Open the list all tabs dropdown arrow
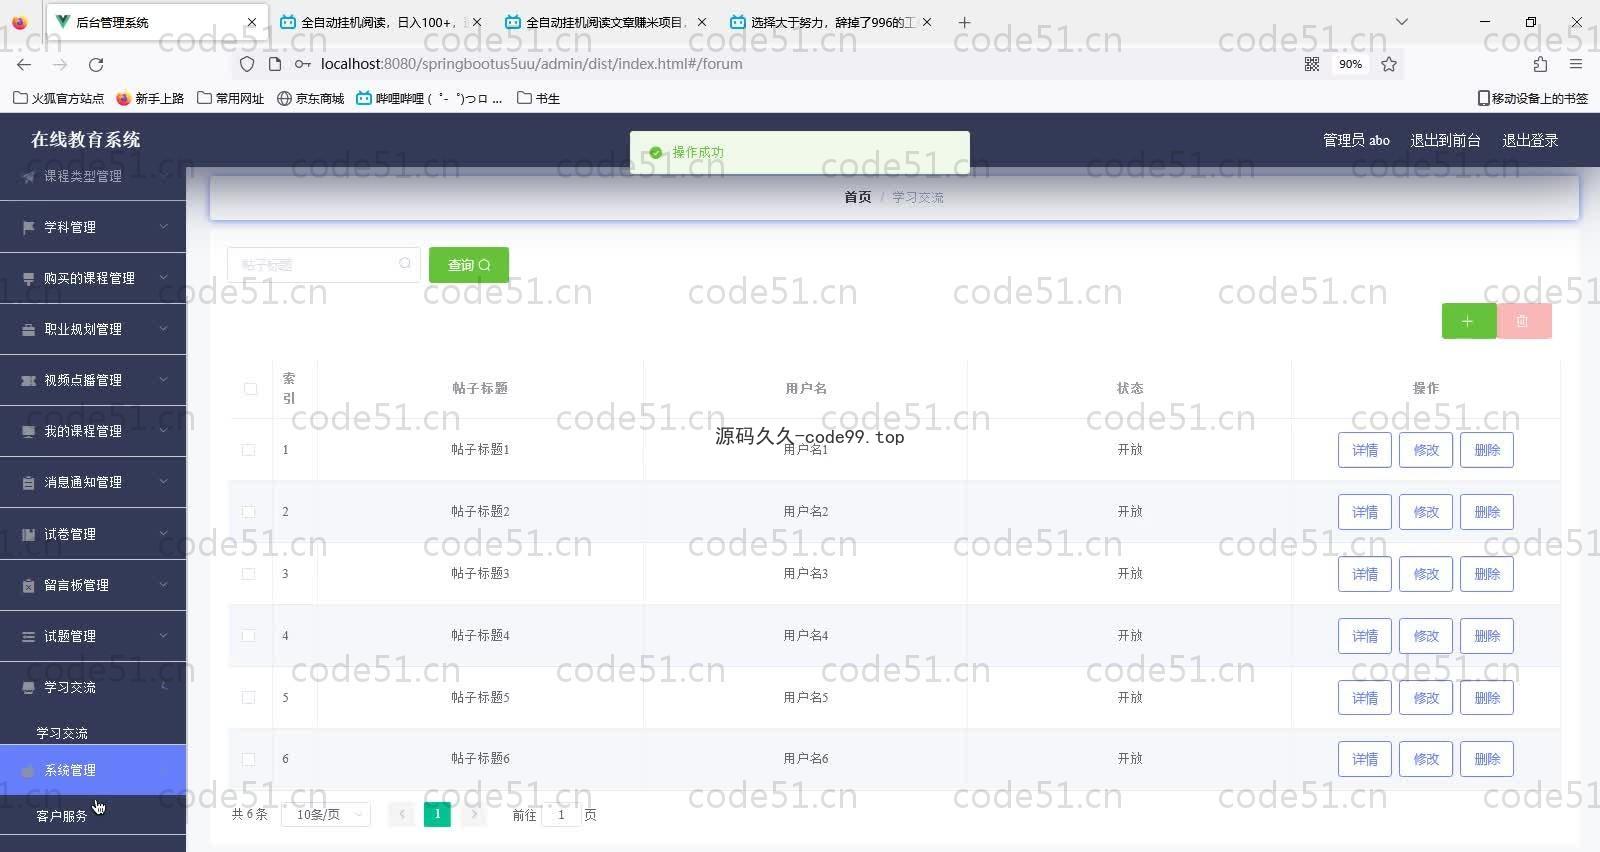The width and height of the screenshot is (1600, 852). 1402,22
